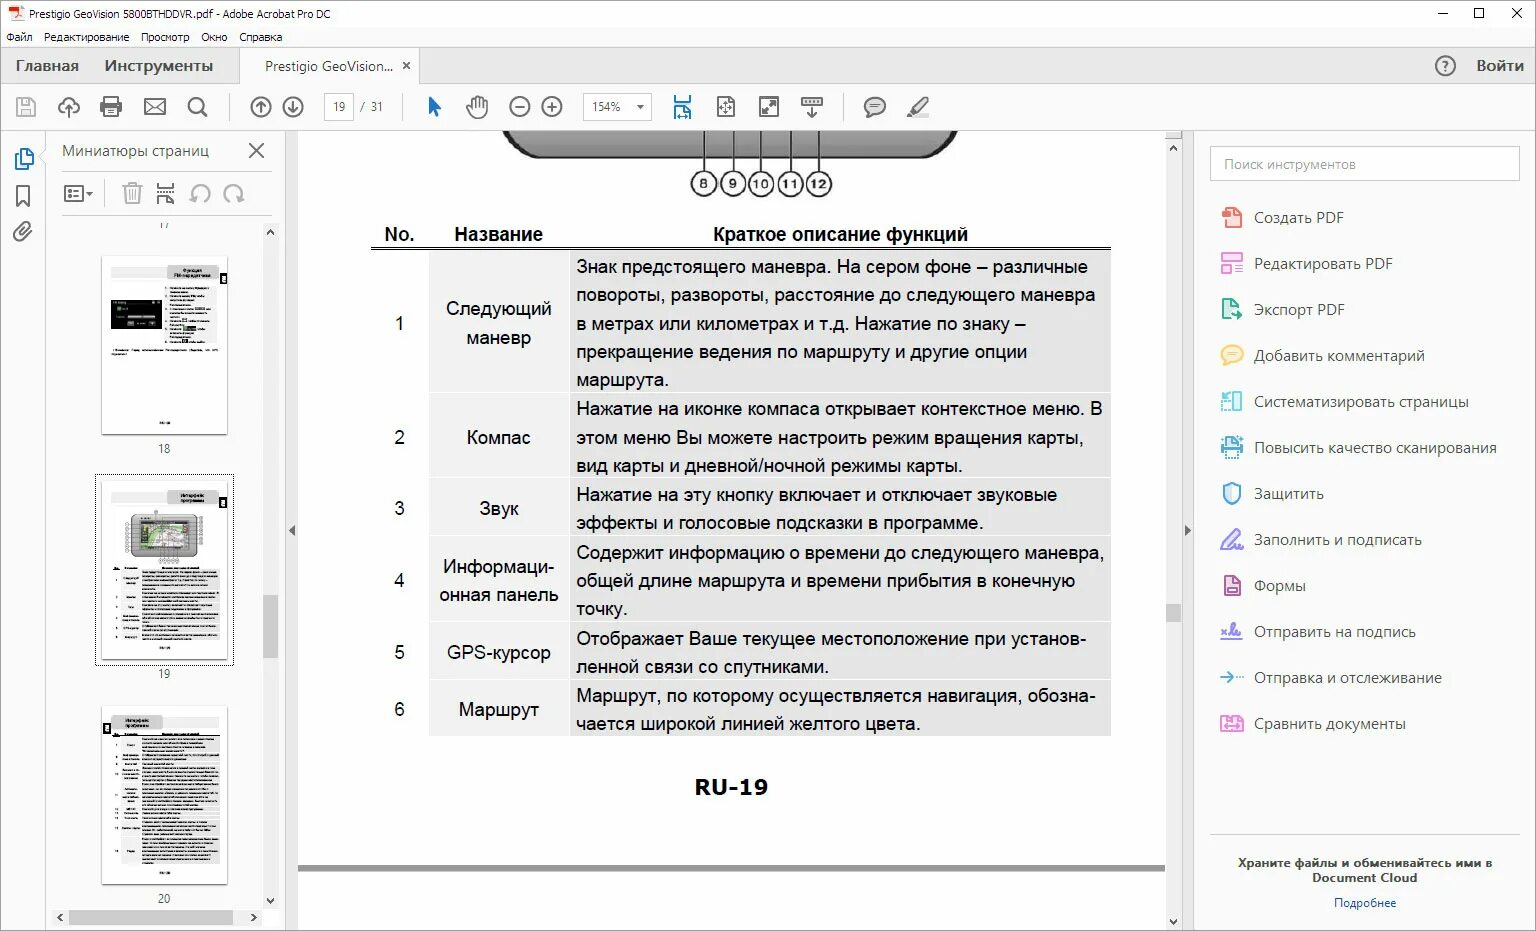
Task: Click the document vertical scrollbar thumb
Action: click(x=1174, y=613)
